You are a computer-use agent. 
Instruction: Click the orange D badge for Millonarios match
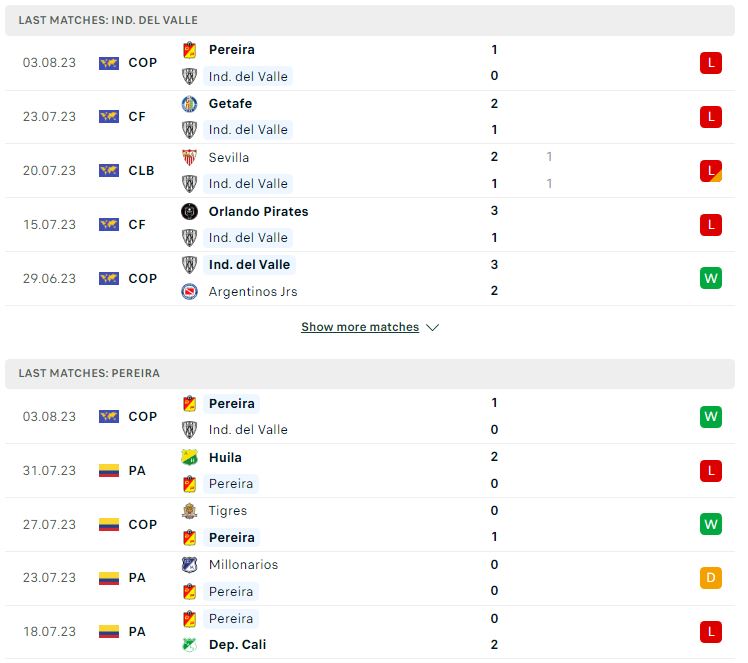(711, 578)
